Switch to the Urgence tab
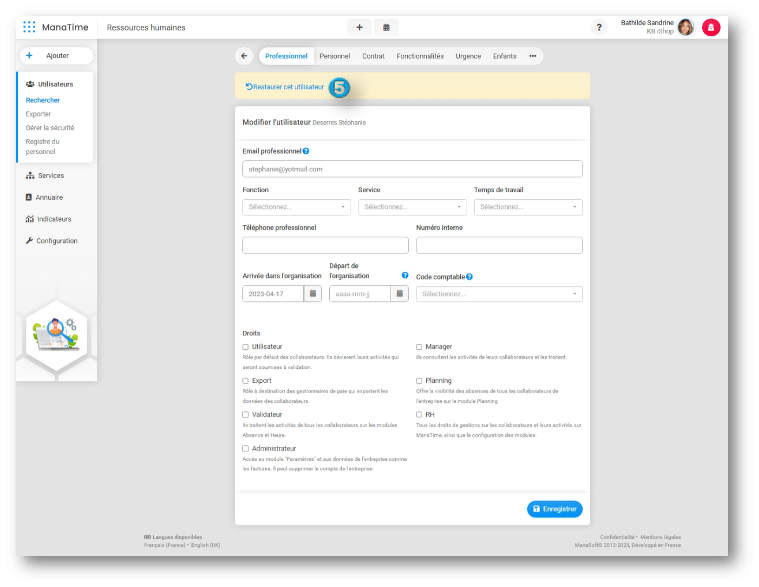 [468, 56]
